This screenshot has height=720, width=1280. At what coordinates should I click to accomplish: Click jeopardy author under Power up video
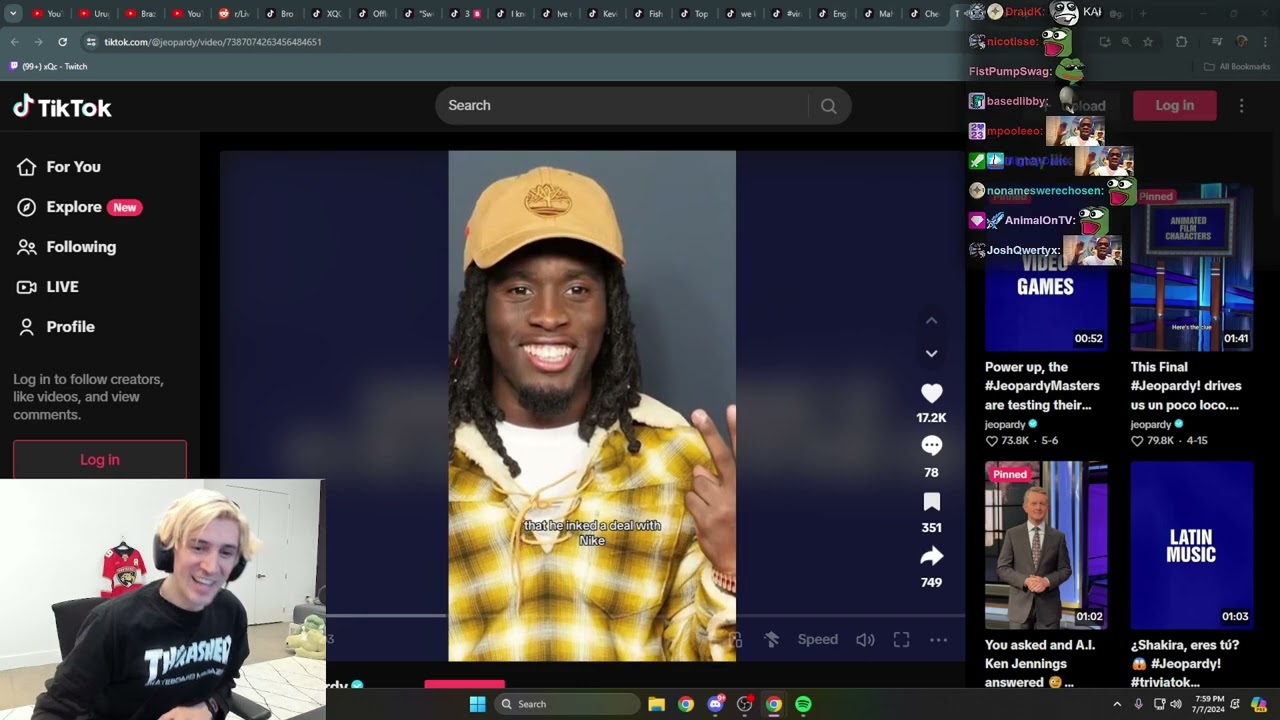tap(1011, 424)
